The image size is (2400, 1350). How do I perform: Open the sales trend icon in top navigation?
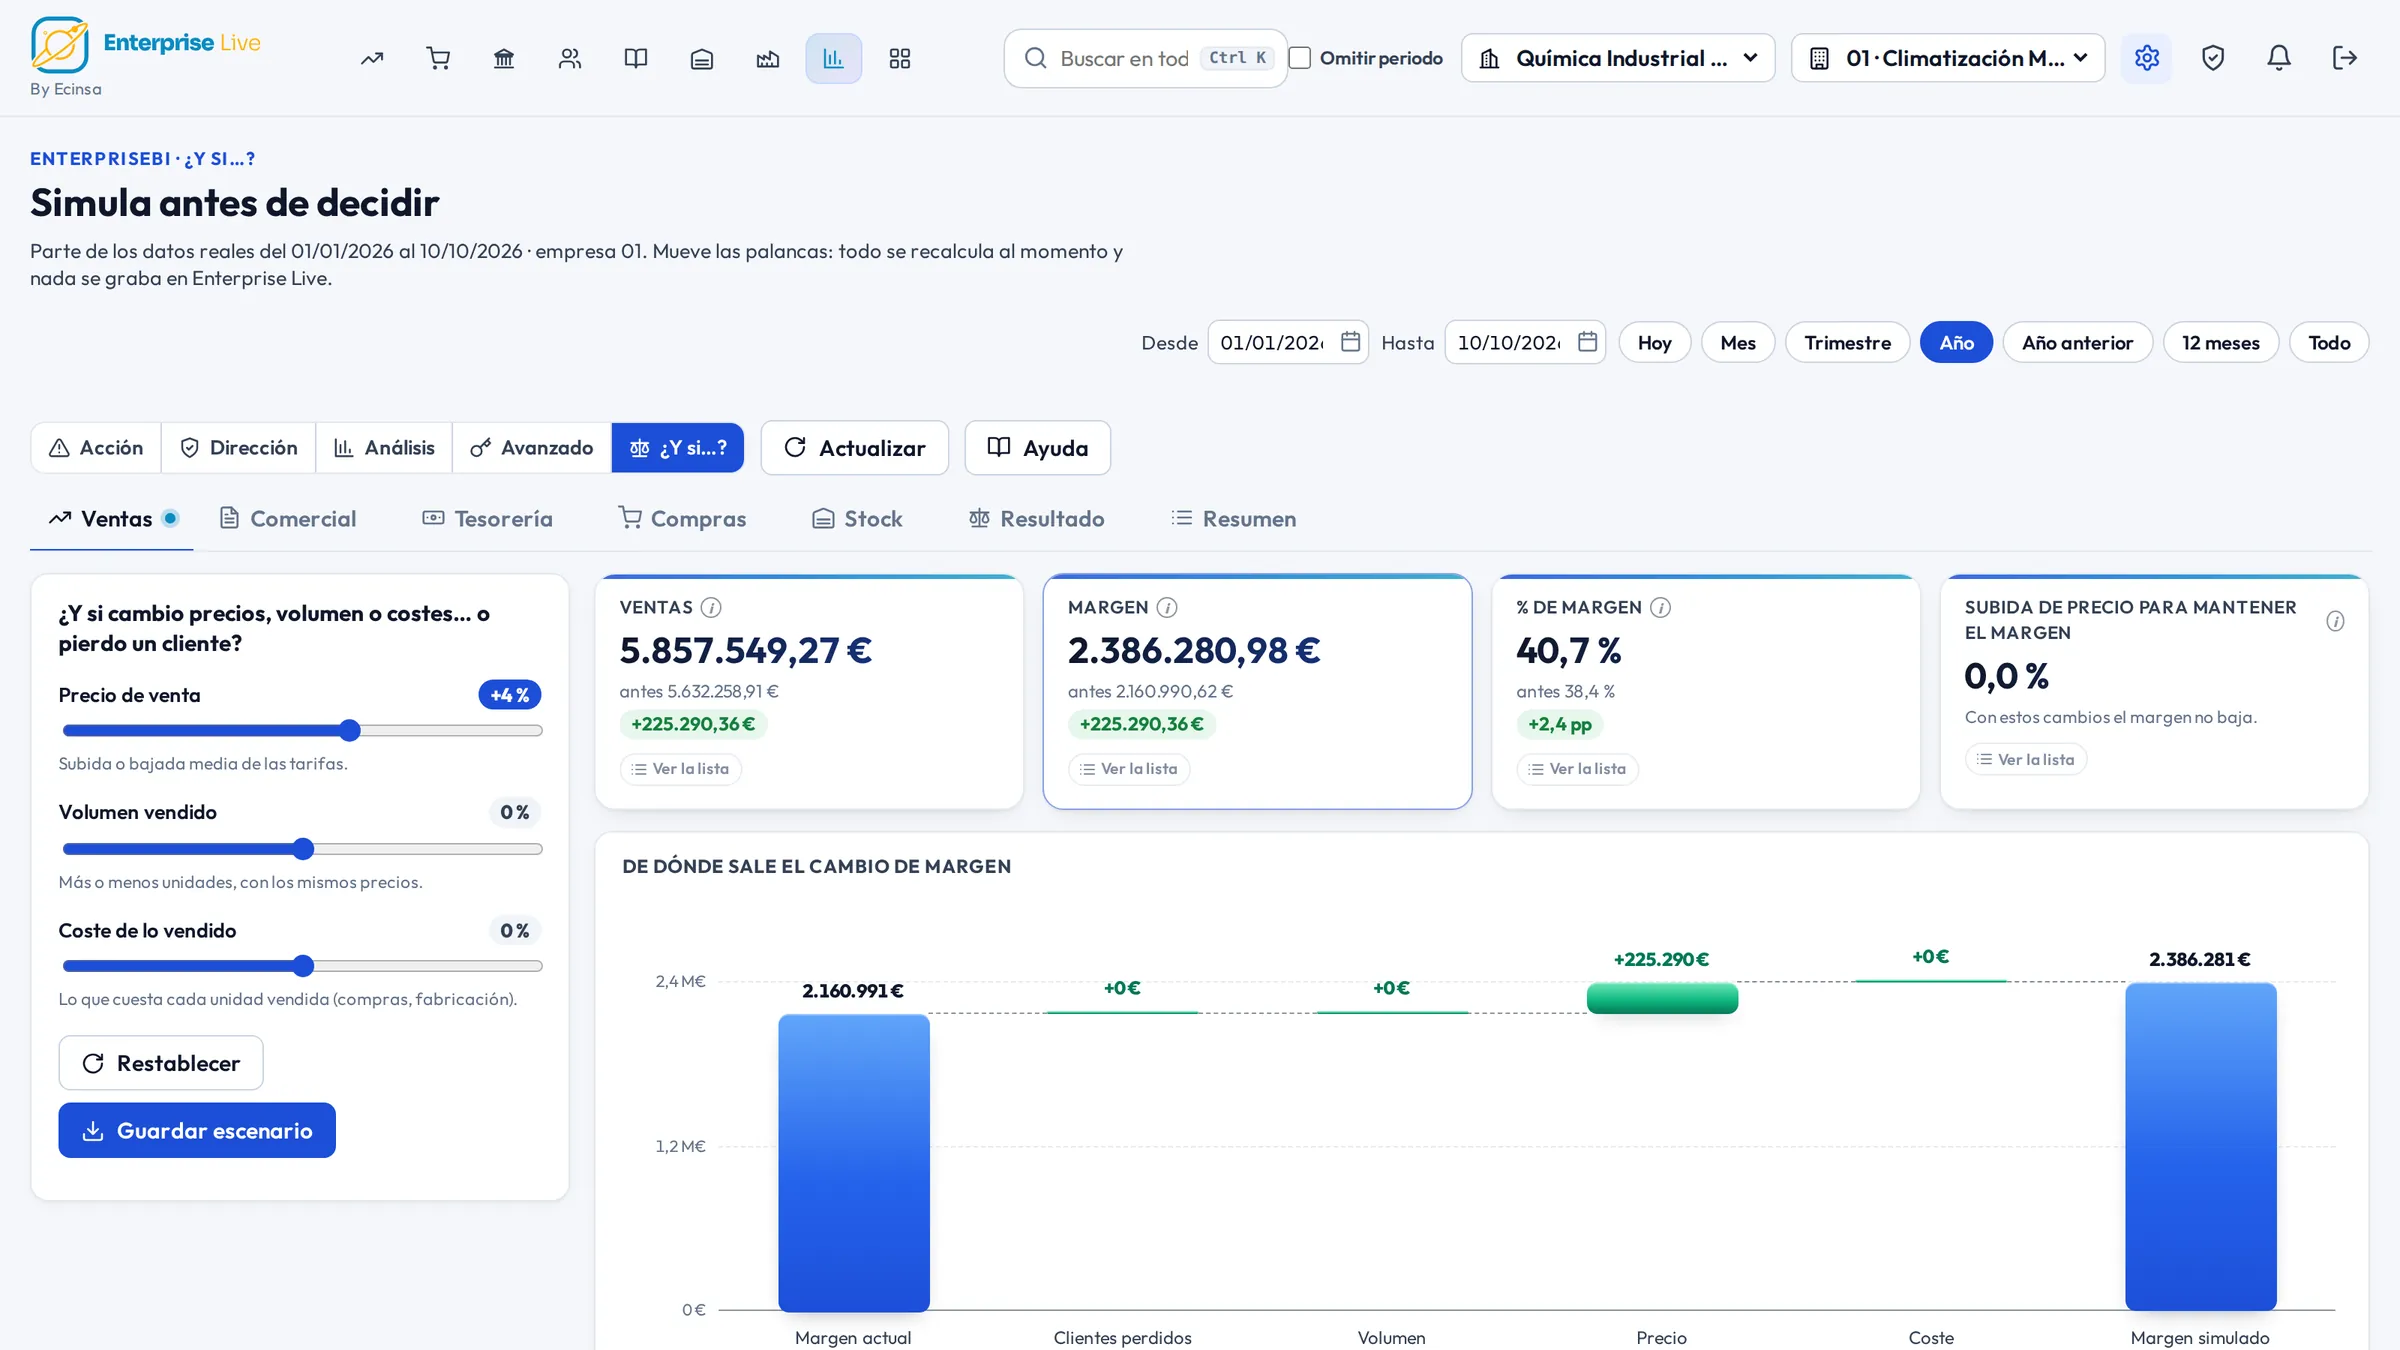(372, 58)
